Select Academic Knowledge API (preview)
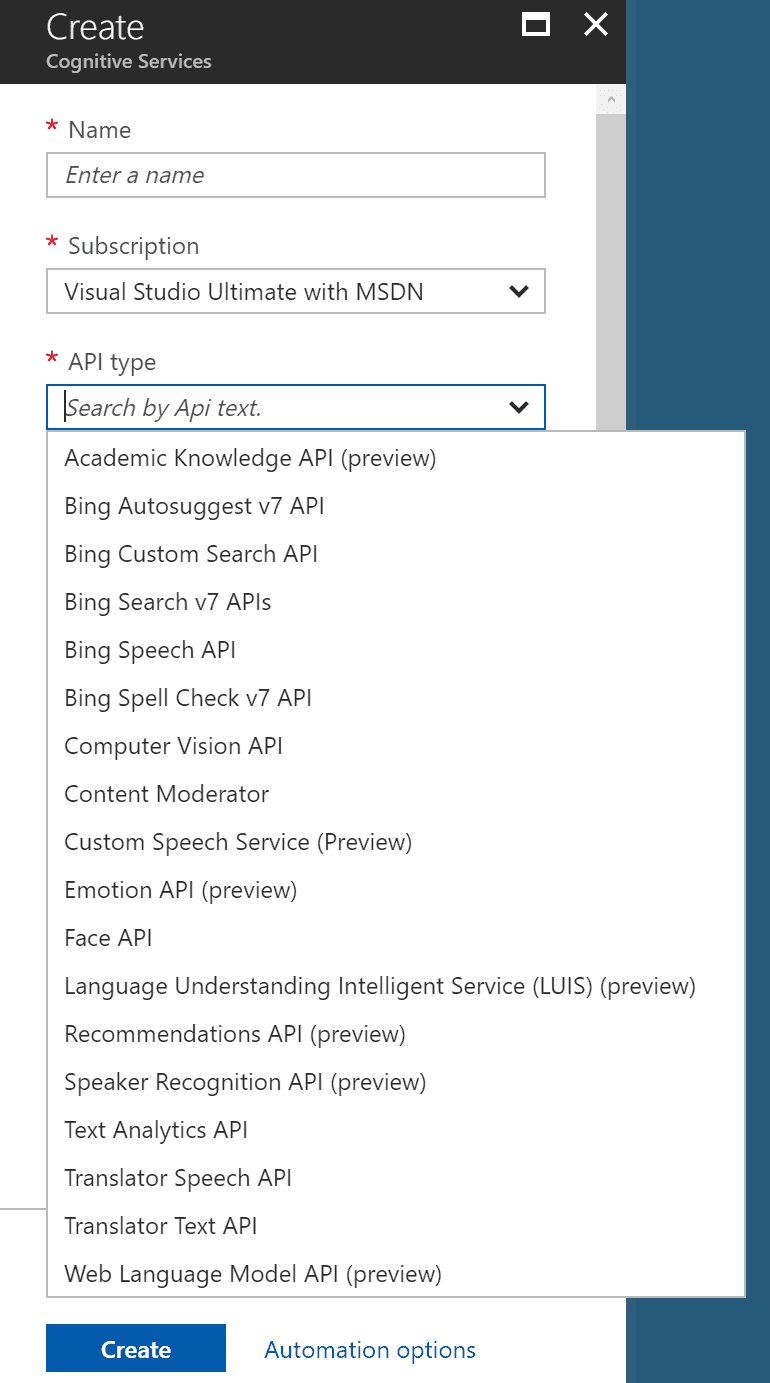Screen dimensions: 770x1383 [x=396, y=458]
